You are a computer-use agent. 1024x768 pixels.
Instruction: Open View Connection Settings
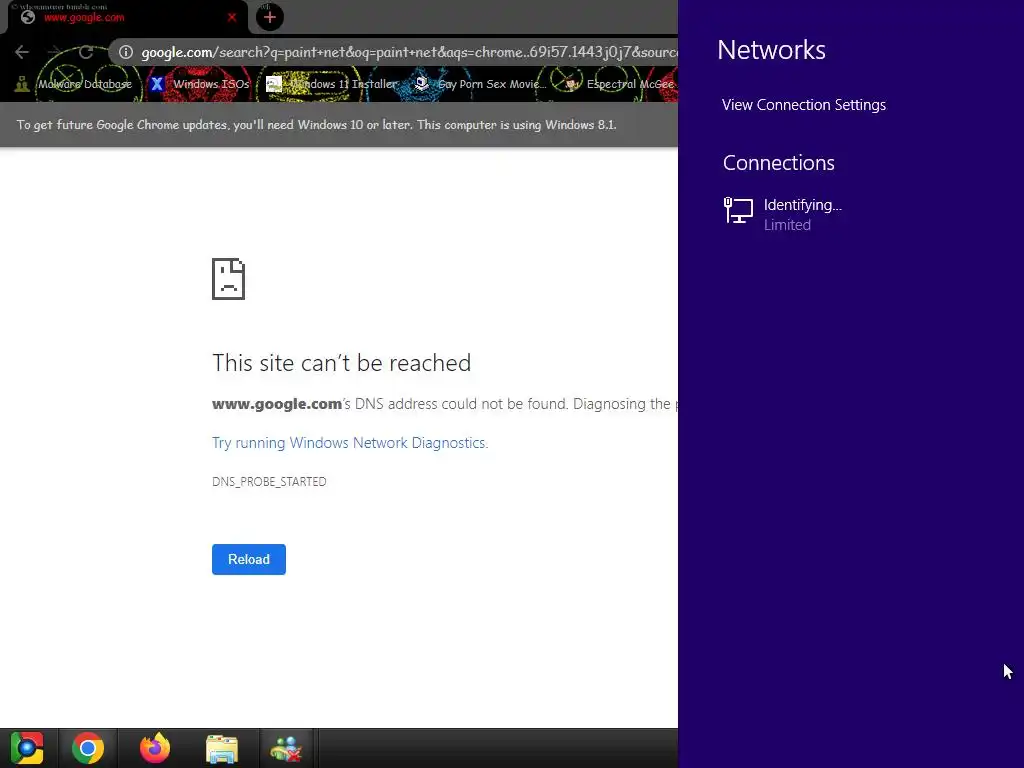[804, 104]
